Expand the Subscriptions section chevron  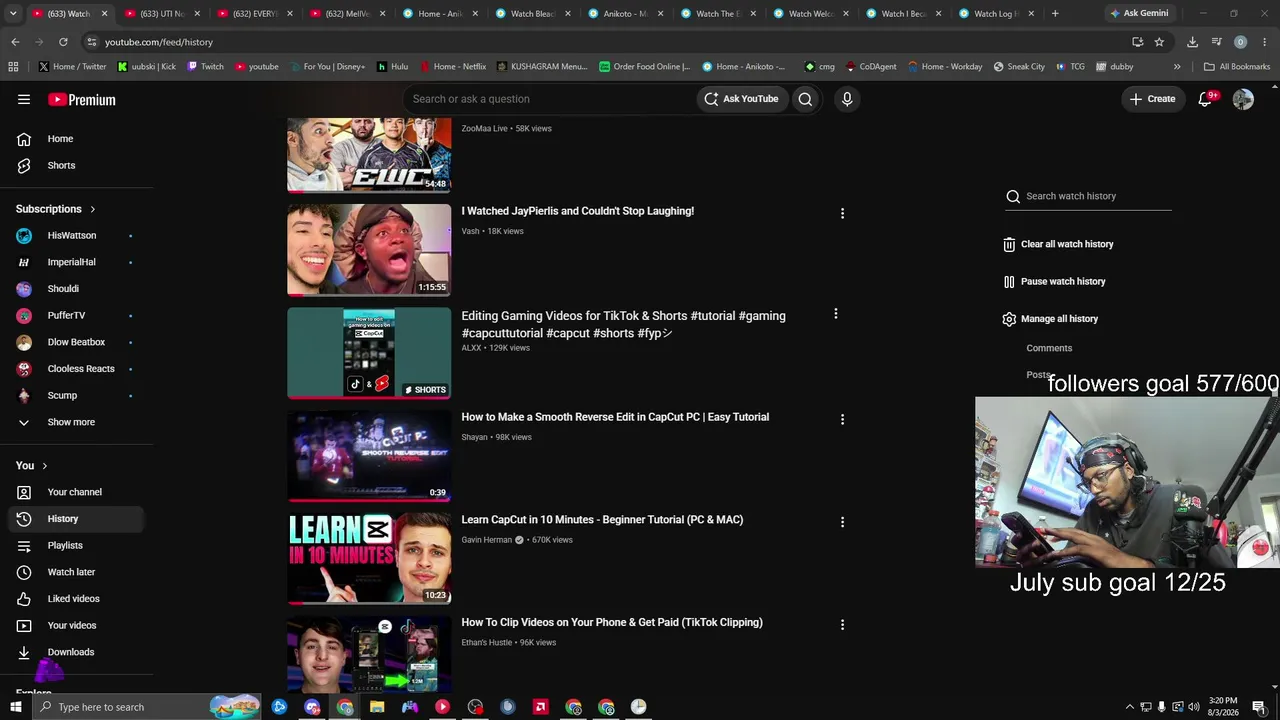click(x=93, y=209)
